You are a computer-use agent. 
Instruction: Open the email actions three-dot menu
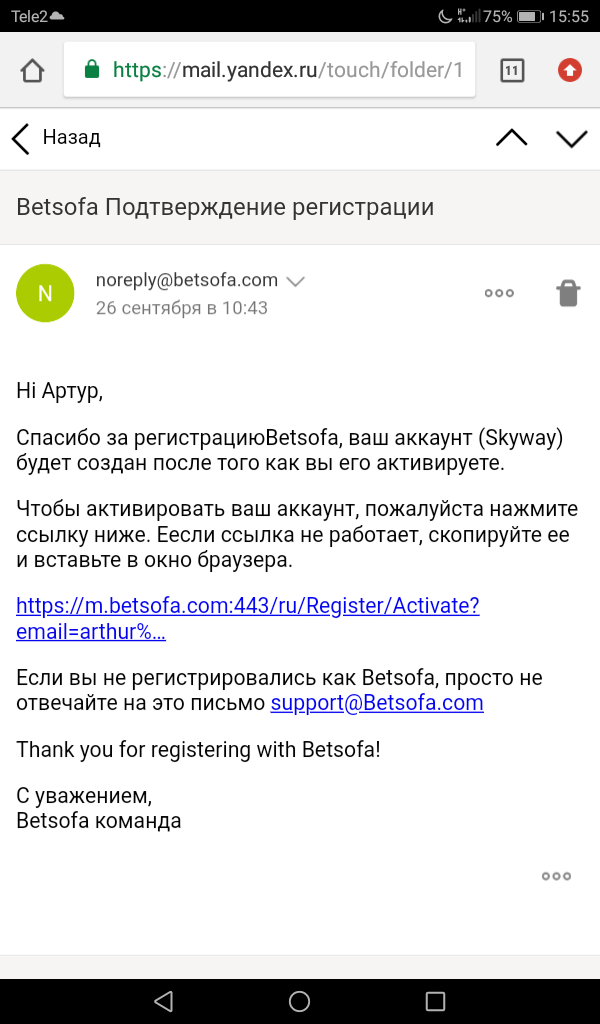[498, 293]
